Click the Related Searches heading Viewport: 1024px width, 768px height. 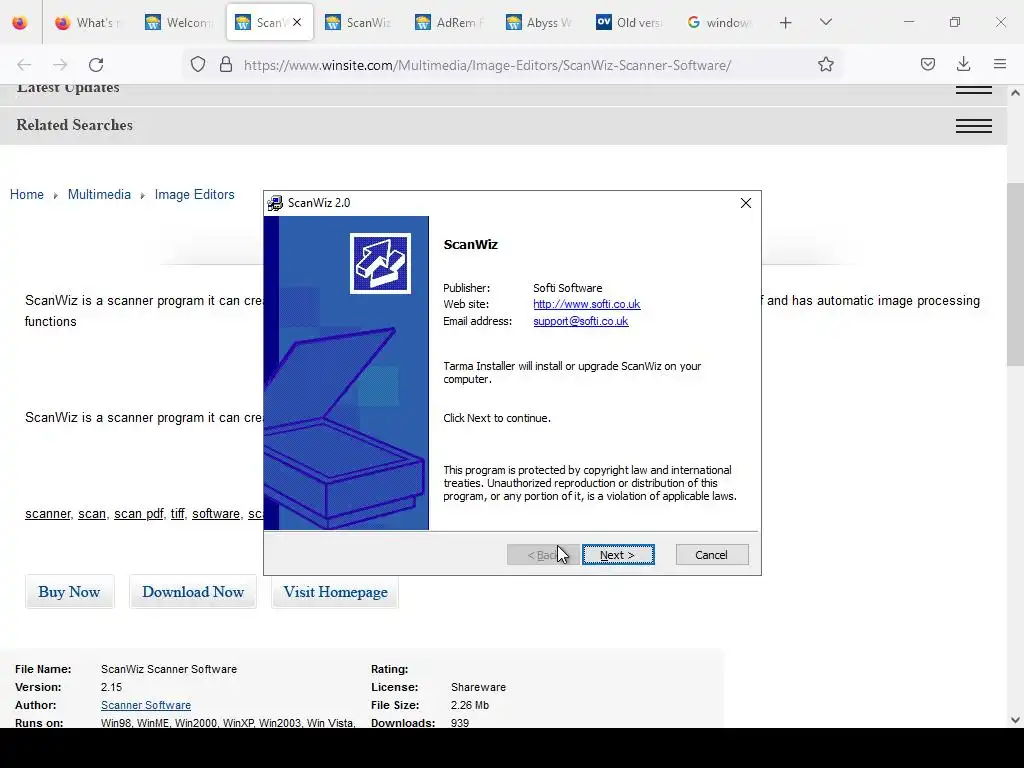click(74, 125)
